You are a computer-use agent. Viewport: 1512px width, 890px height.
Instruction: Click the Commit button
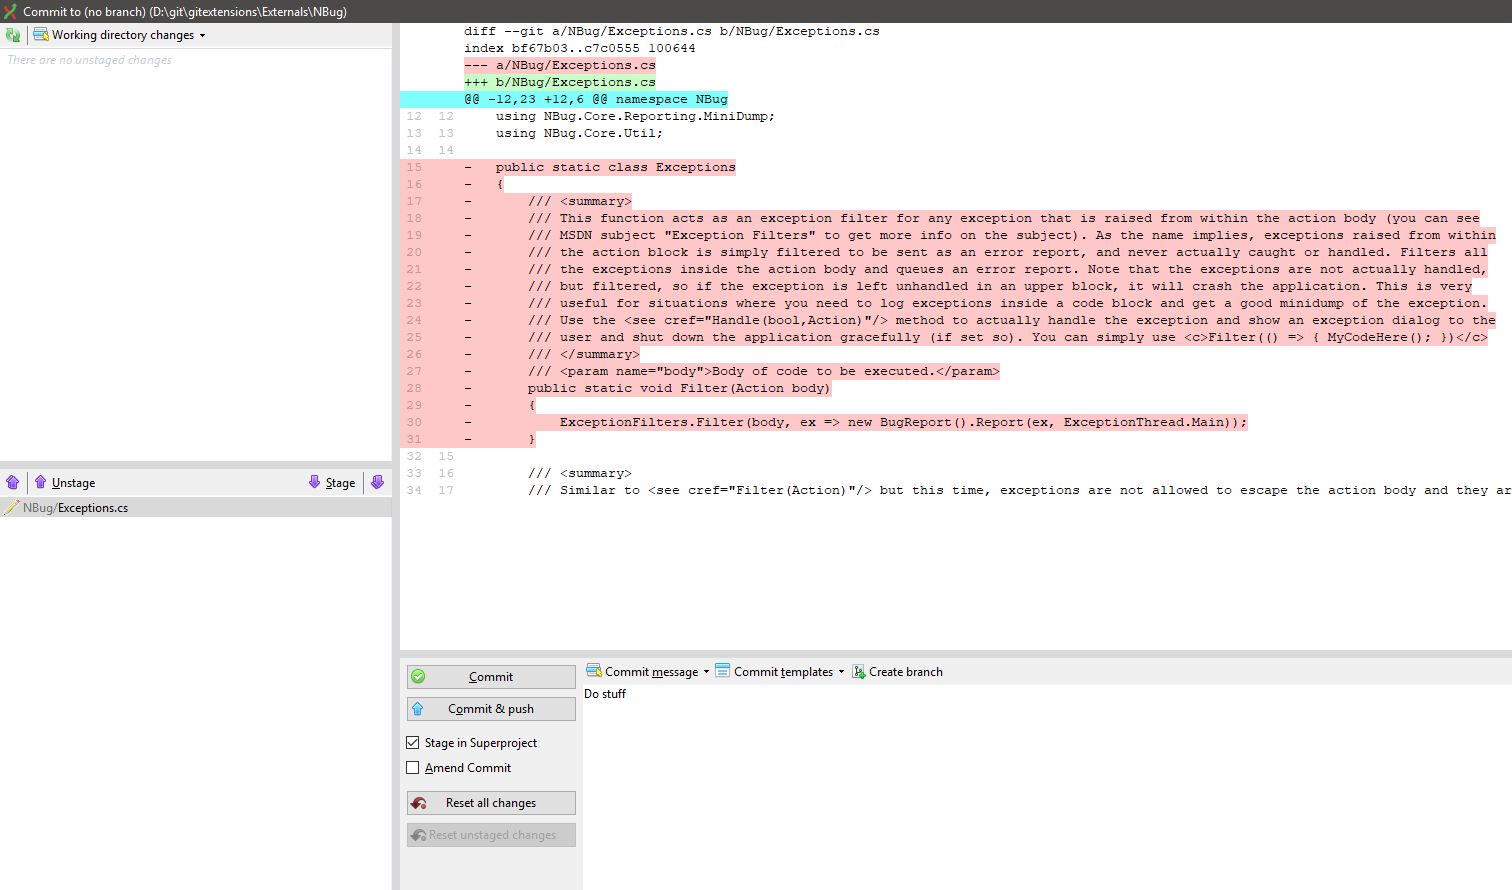click(491, 677)
